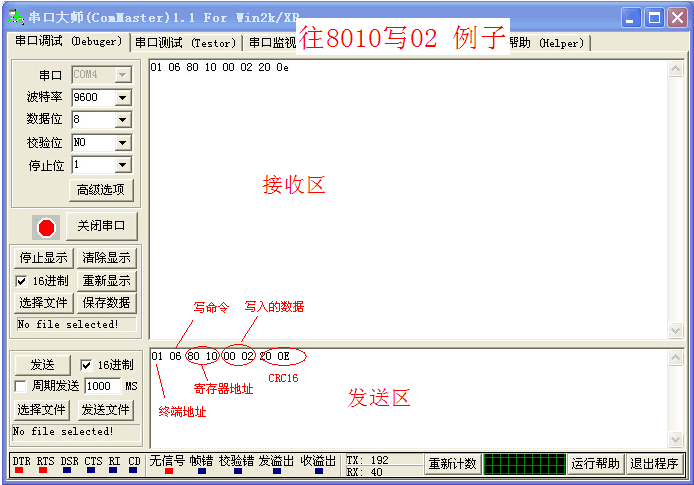Select the 串口调试 (Debuger) tab
694x485 pixels.
click(68, 41)
